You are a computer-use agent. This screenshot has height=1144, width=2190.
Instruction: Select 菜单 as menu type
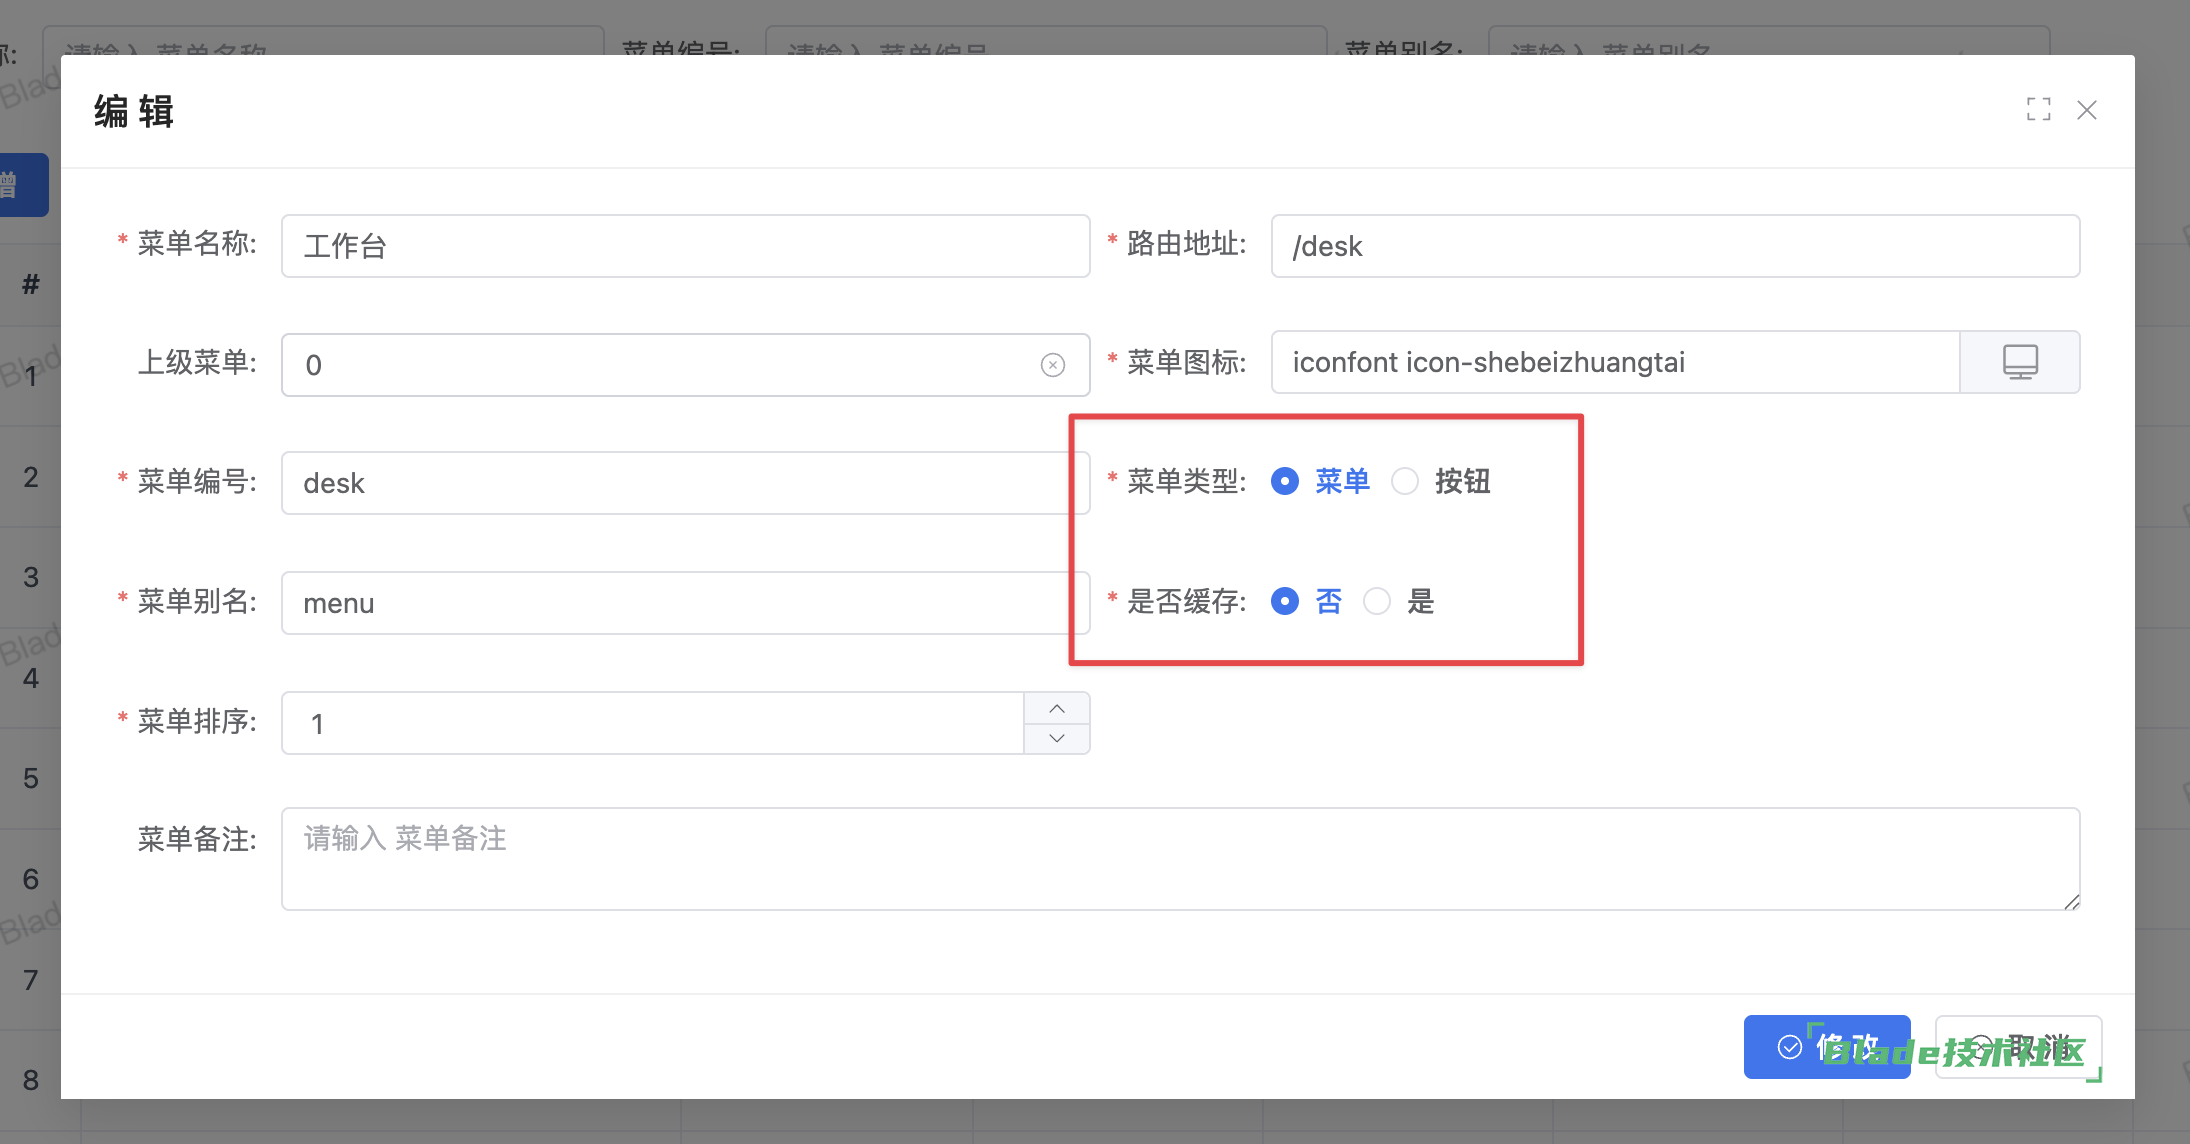tap(1320, 481)
